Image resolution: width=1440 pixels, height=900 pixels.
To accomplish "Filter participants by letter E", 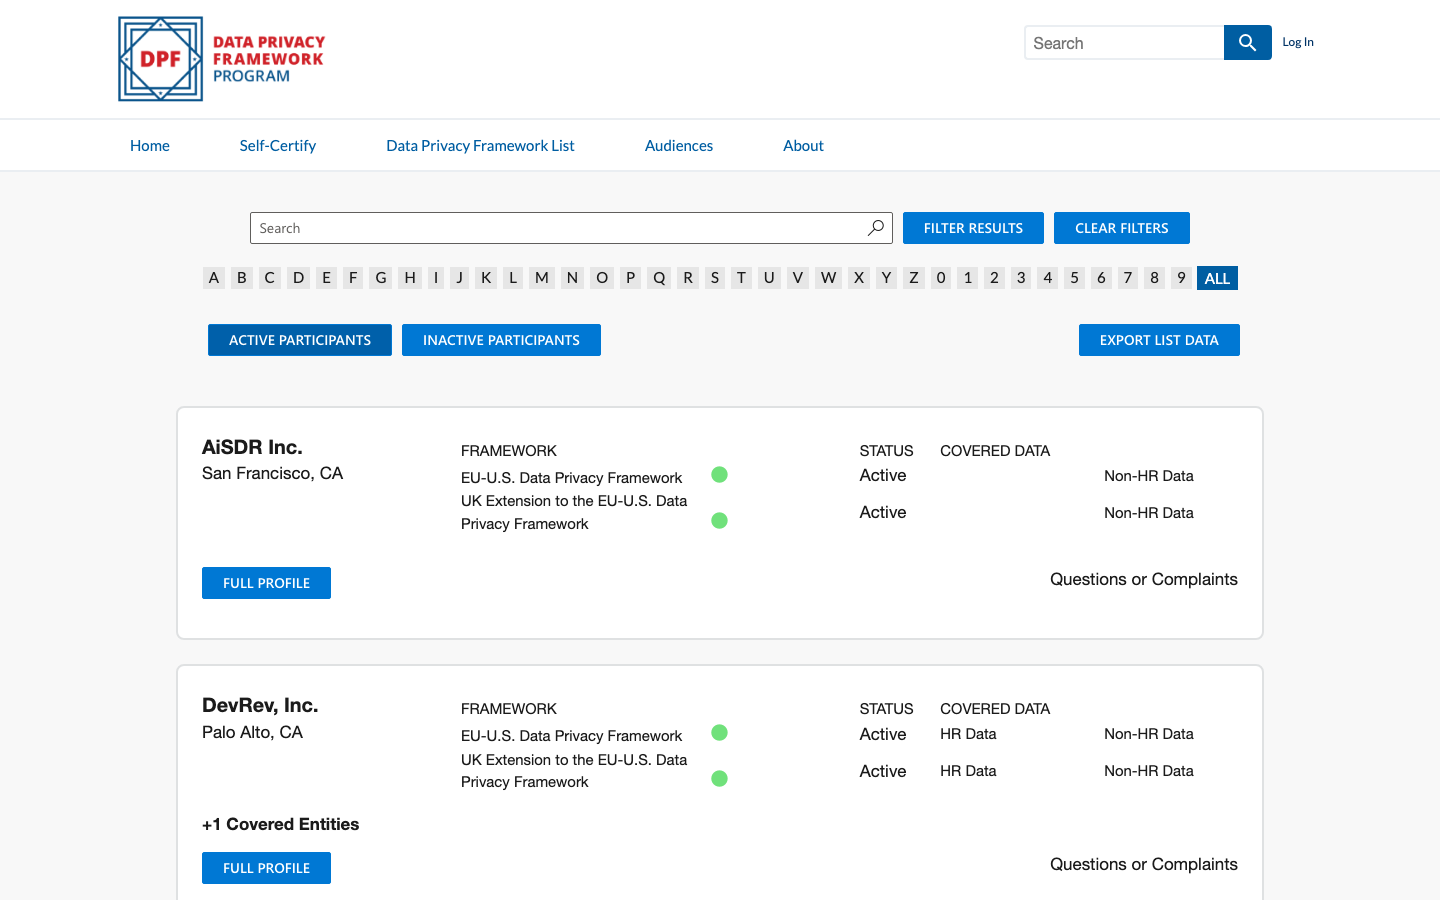I will pos(326,278).
